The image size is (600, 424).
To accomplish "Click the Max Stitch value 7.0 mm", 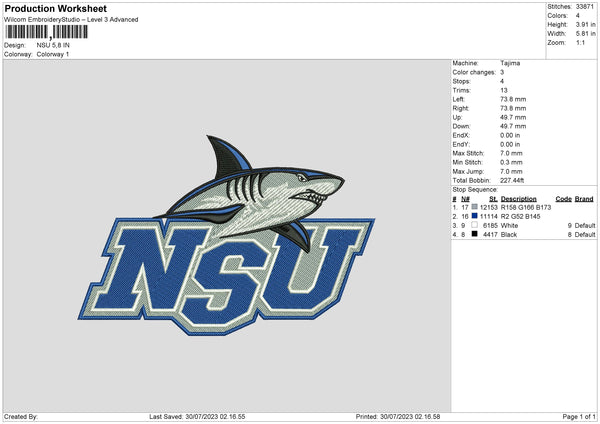I will [x=511, y=153].
